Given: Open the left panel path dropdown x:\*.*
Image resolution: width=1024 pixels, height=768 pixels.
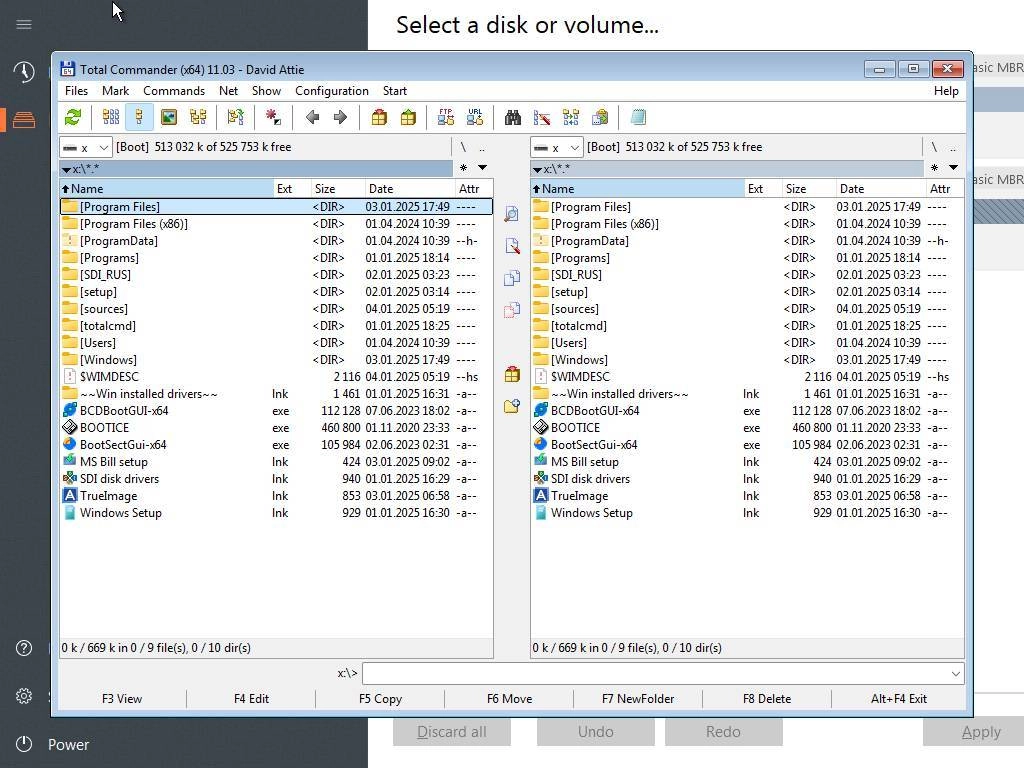Looking at the screenshot, I should [67, 170].
